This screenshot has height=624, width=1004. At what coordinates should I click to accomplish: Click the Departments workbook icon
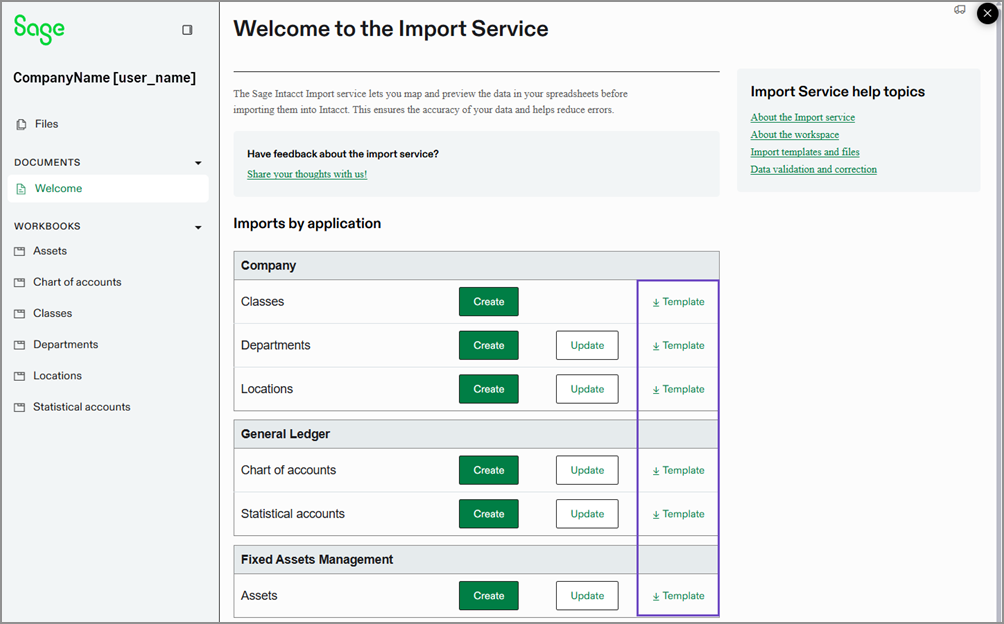19,344
